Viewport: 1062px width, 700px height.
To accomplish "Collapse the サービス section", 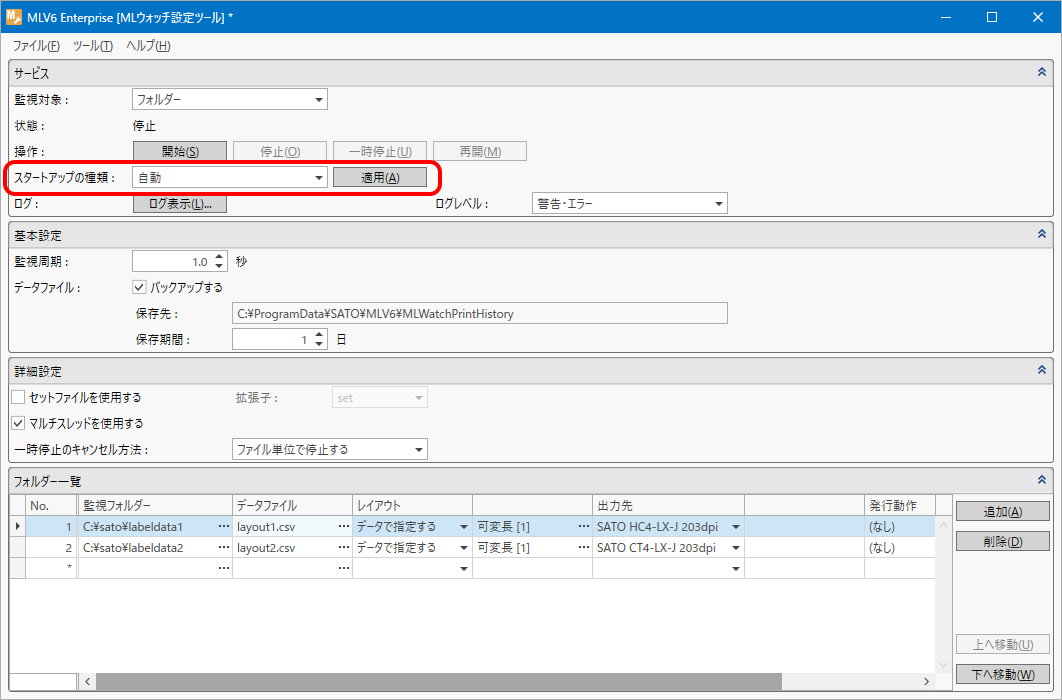I will pyautogui.click(x=1042, y=72).
